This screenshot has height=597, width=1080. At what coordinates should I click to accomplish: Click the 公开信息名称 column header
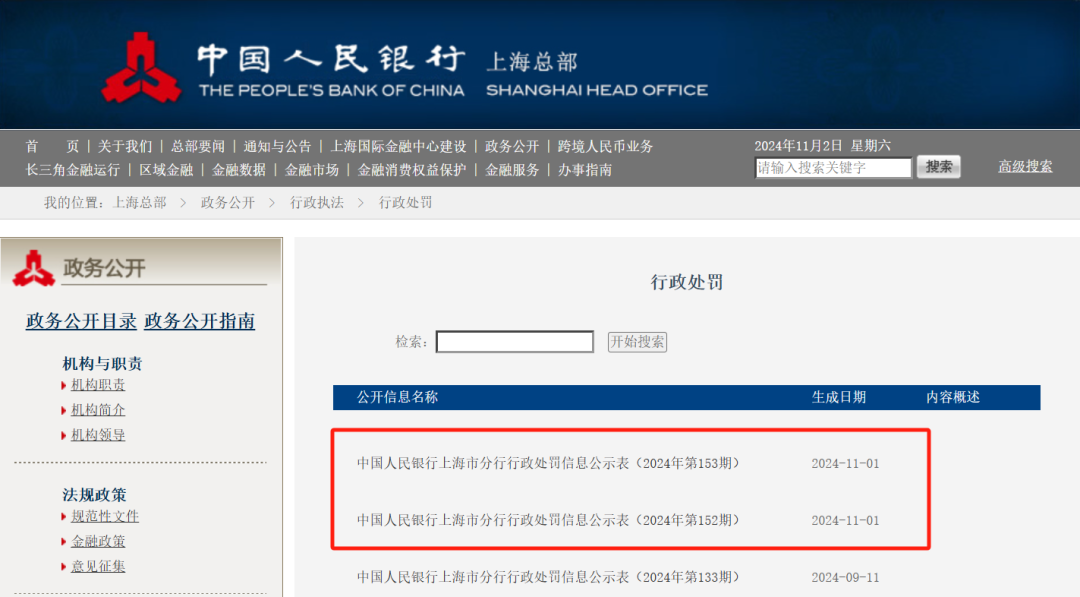point(397,397)
